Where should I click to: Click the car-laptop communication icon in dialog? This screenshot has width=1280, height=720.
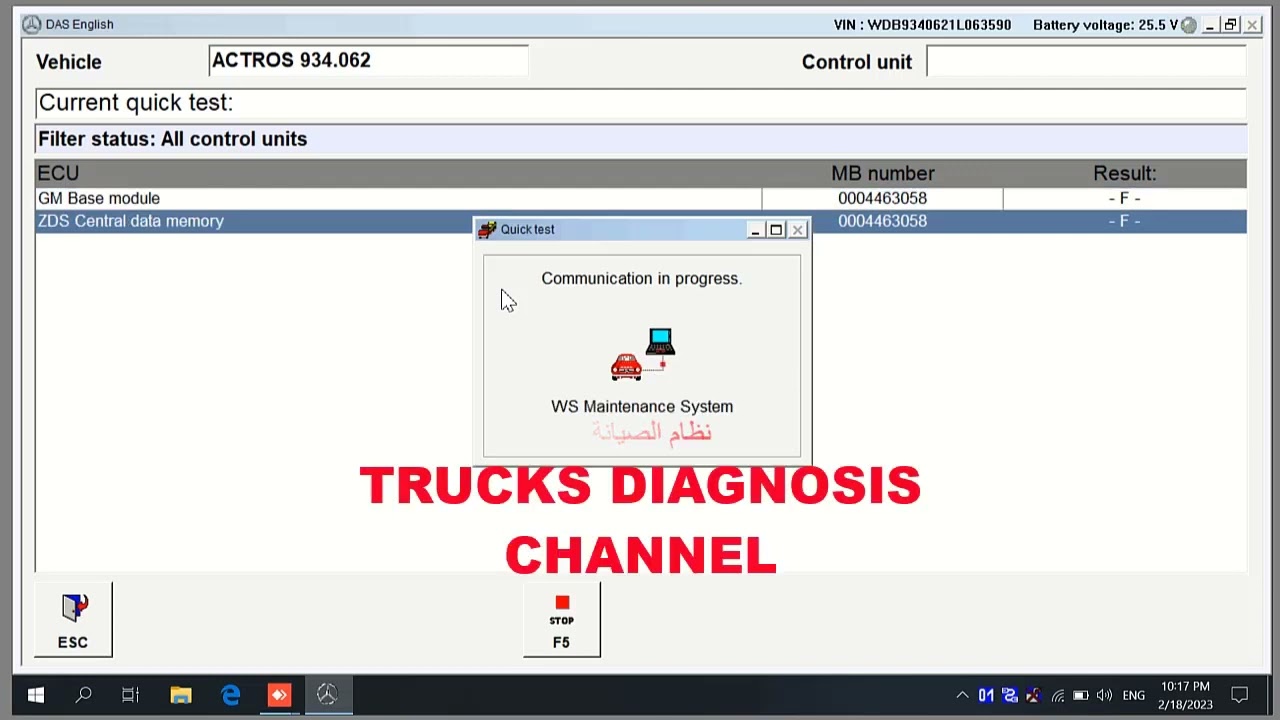pos(643,354)
